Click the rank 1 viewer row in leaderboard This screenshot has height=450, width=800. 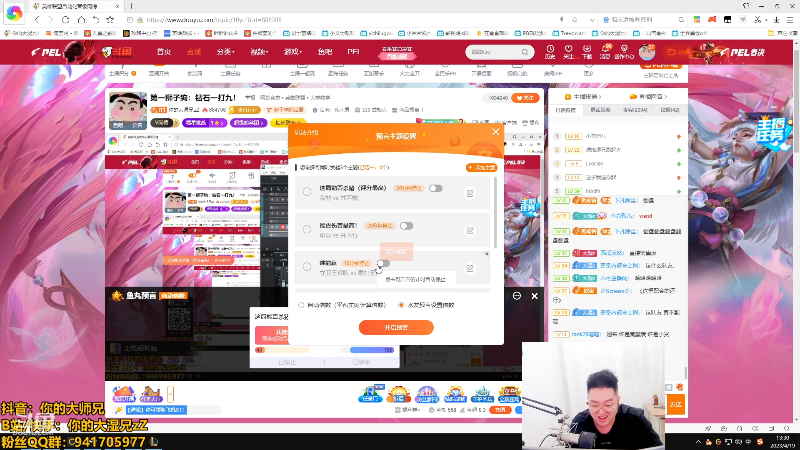tap(617, 136)
